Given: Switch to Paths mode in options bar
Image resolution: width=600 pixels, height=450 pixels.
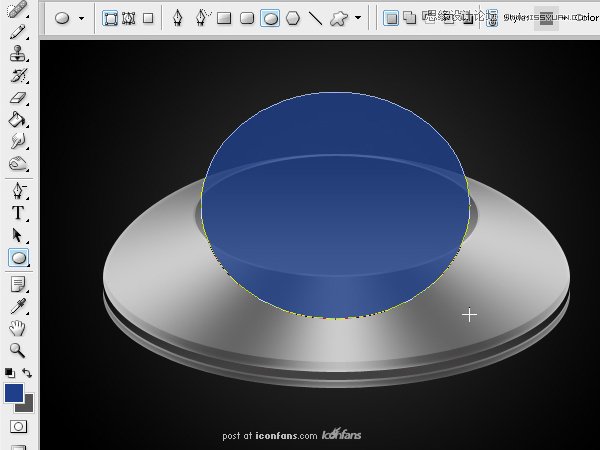Looking at the screenshot, I should [x=128, y=18].
